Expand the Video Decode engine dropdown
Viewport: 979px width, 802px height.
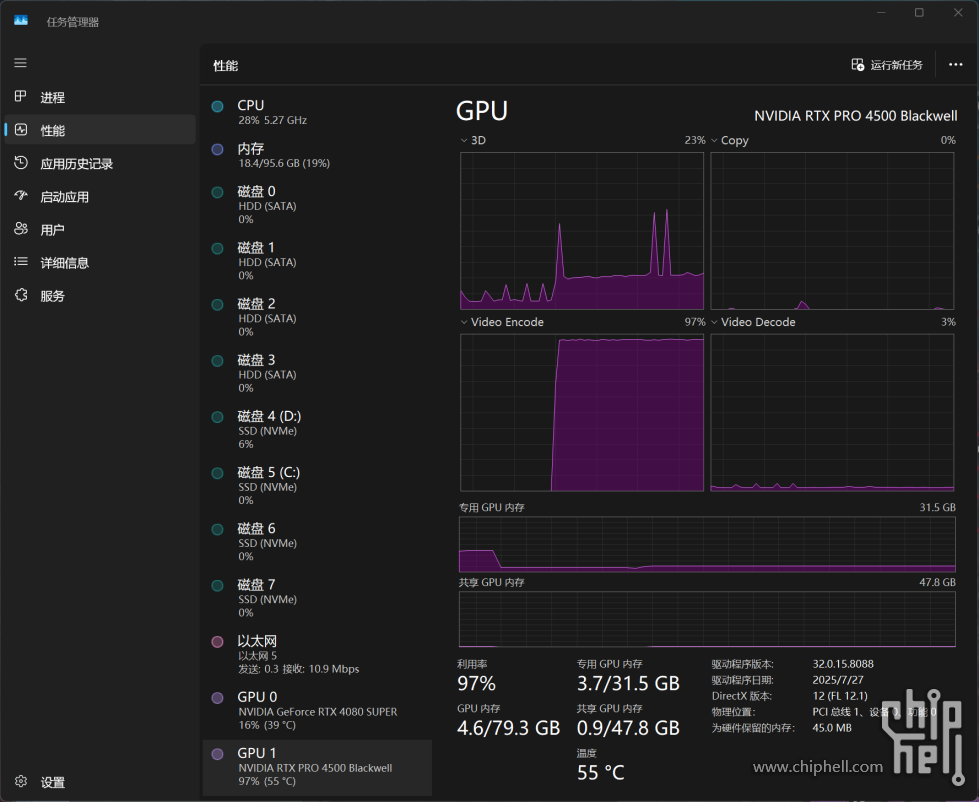[714, 322]
